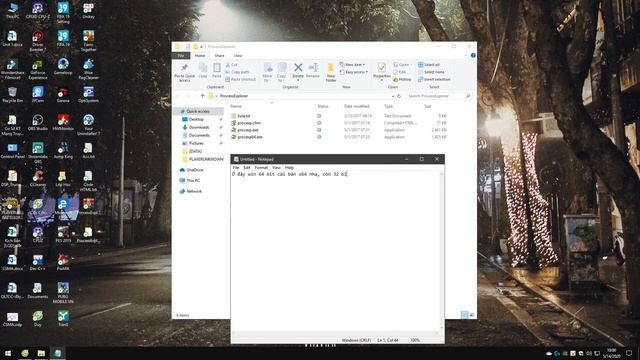Open Notepad View menu
The width and height of the screenshot is (640, 360).
(x=276, y=168)
